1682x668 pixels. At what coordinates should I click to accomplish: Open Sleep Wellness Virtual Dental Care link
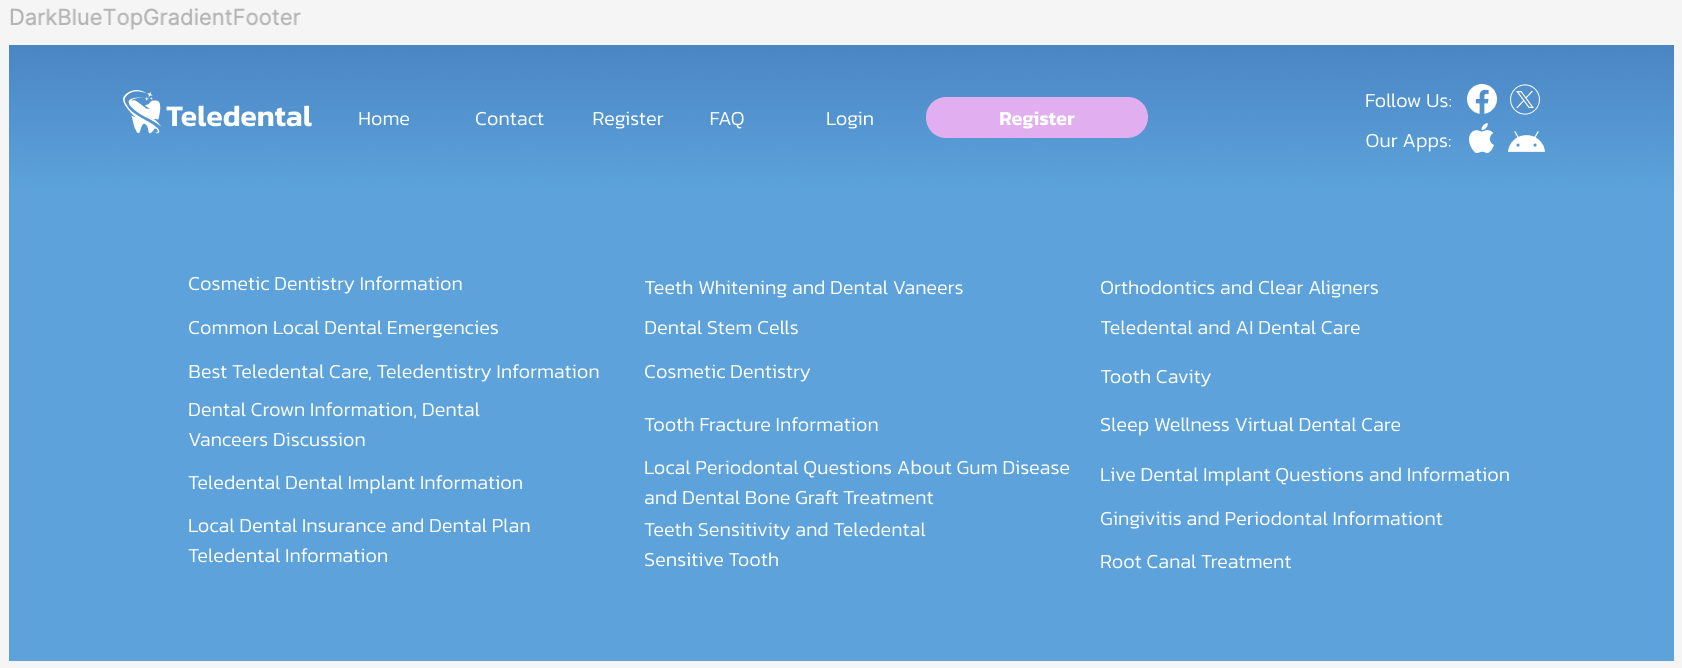click(1250, 425)
